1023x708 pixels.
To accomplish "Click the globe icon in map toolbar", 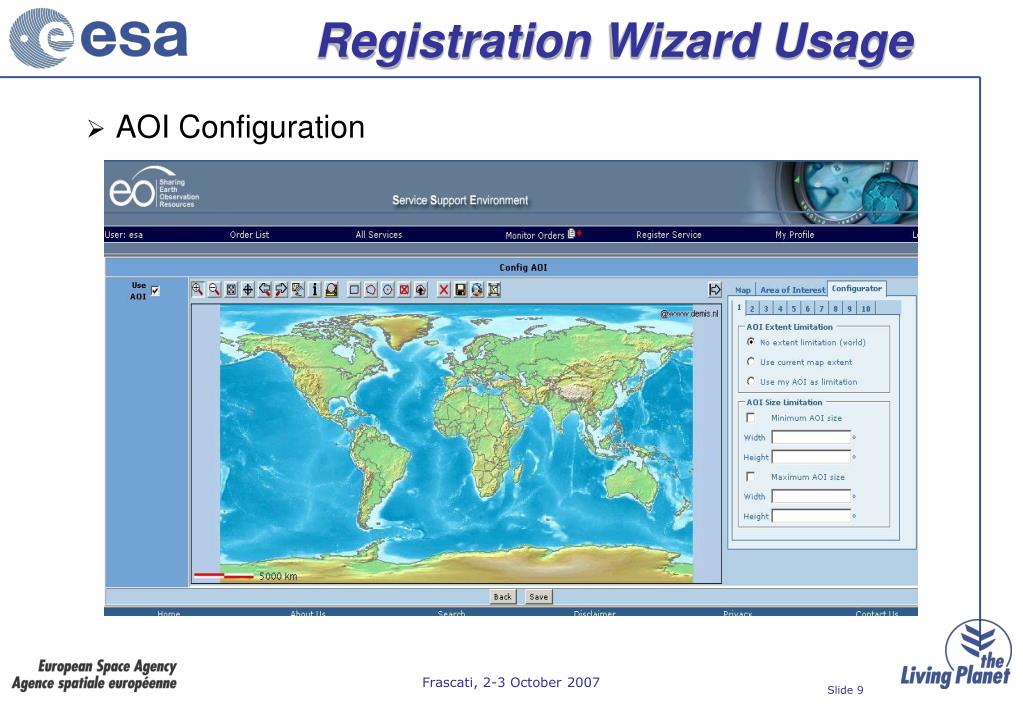I will click(478, 289).
